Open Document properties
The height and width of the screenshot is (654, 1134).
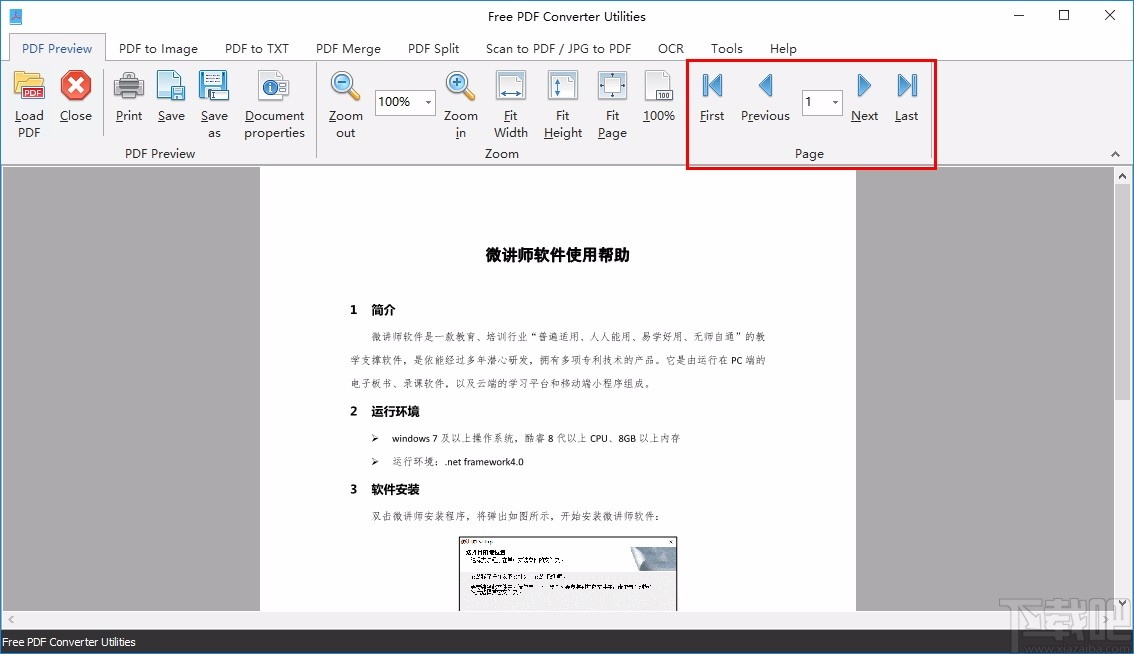[274, 86]
